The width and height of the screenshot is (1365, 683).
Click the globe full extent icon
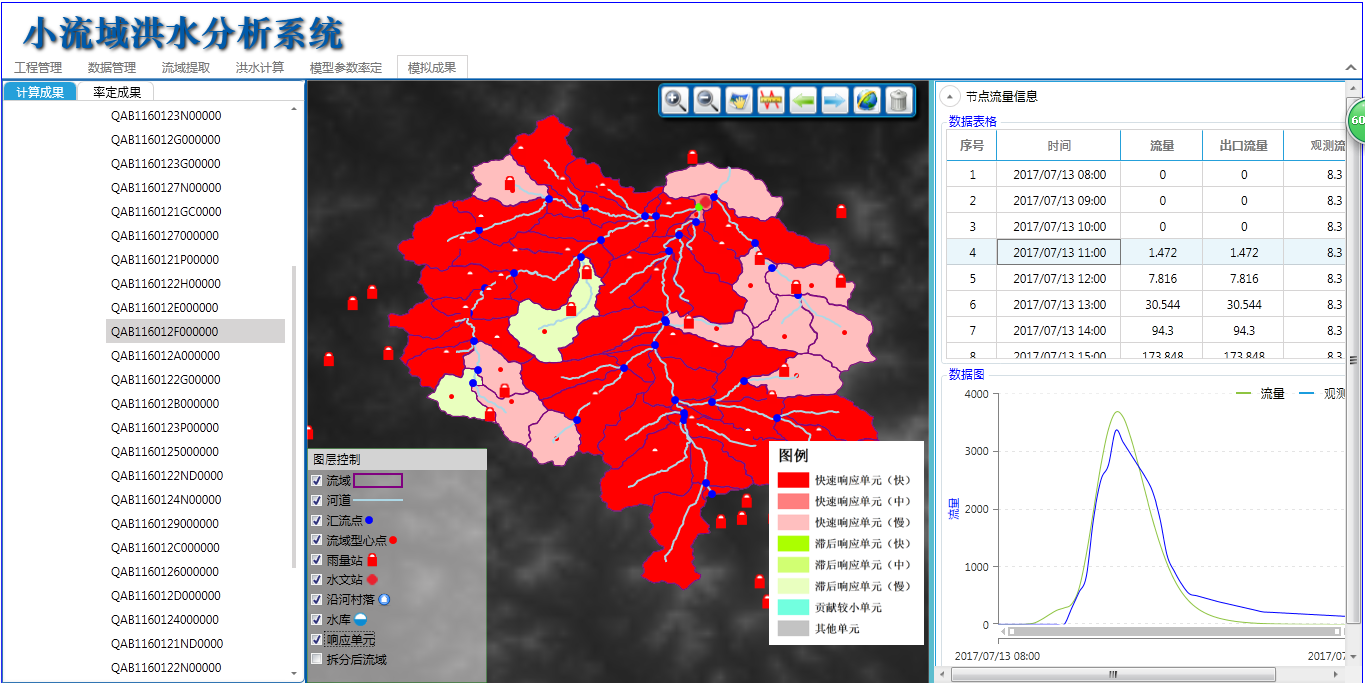pos(867,101)
